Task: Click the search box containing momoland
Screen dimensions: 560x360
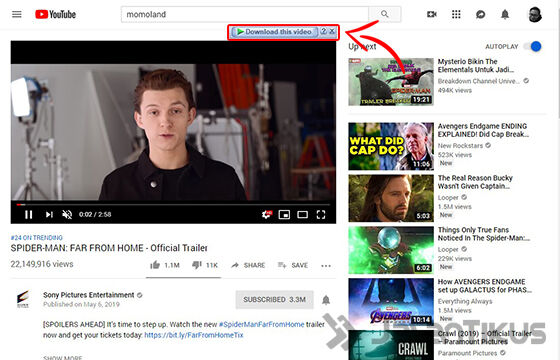Action: click(x=245, y=14)
